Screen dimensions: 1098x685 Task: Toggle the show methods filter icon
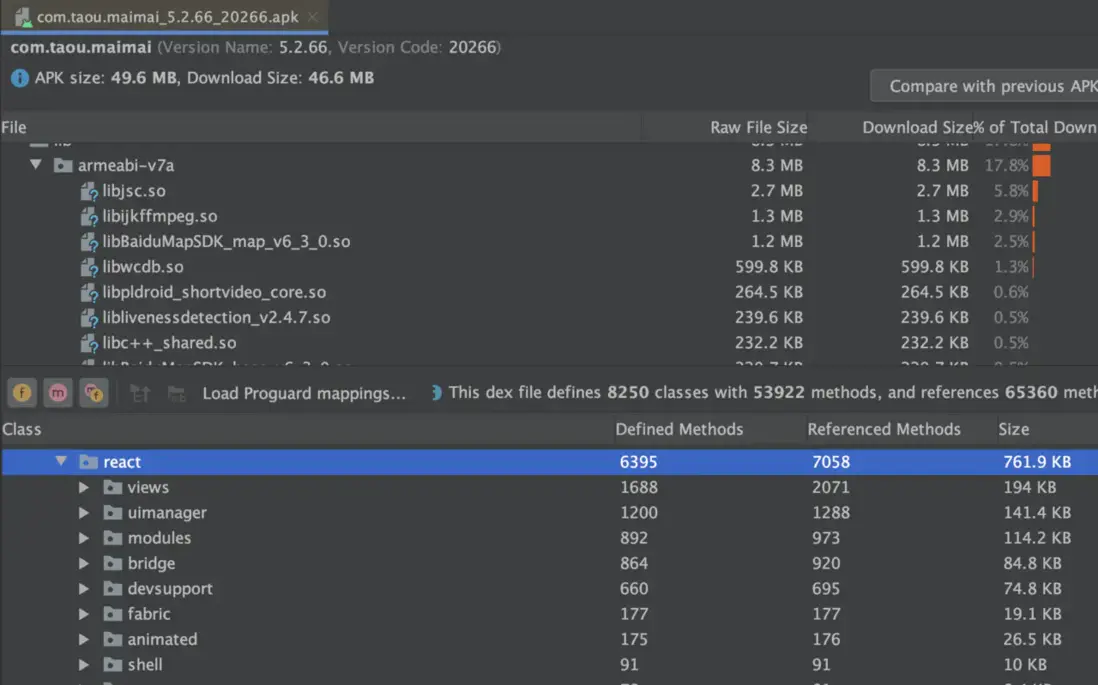point(58,393)
